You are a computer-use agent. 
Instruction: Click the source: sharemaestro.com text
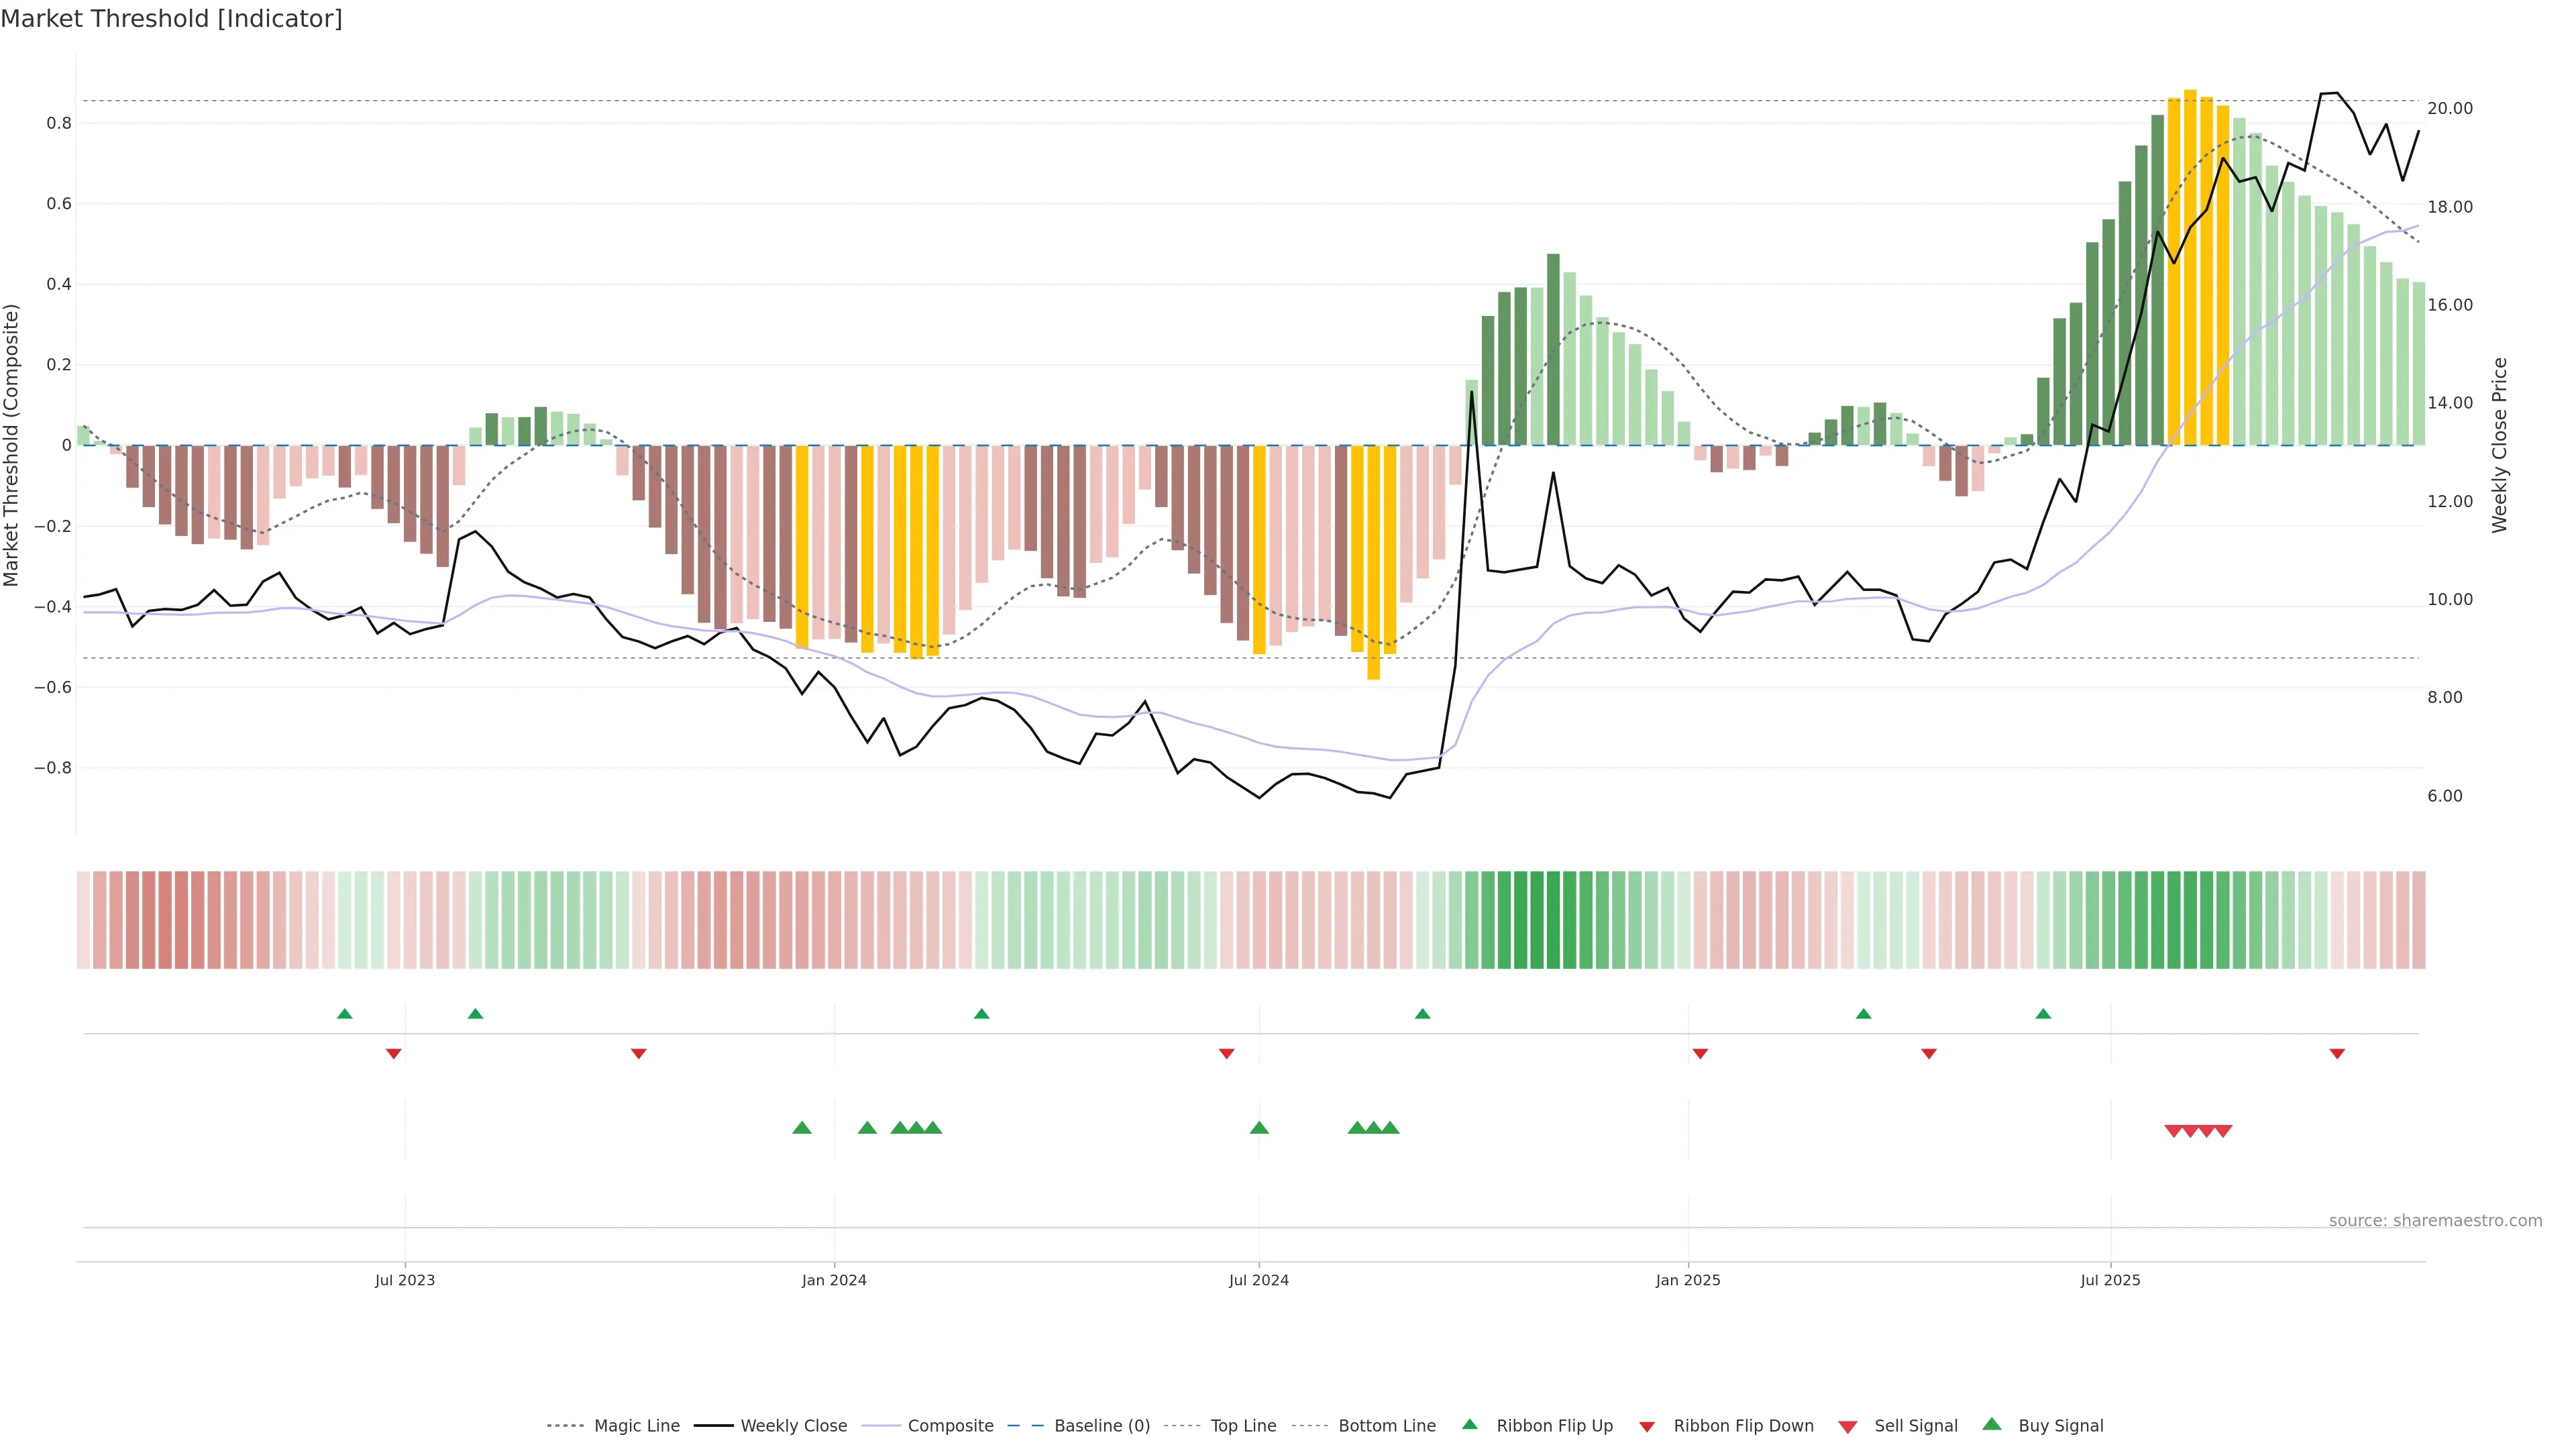click(x=2435, y=1220)
